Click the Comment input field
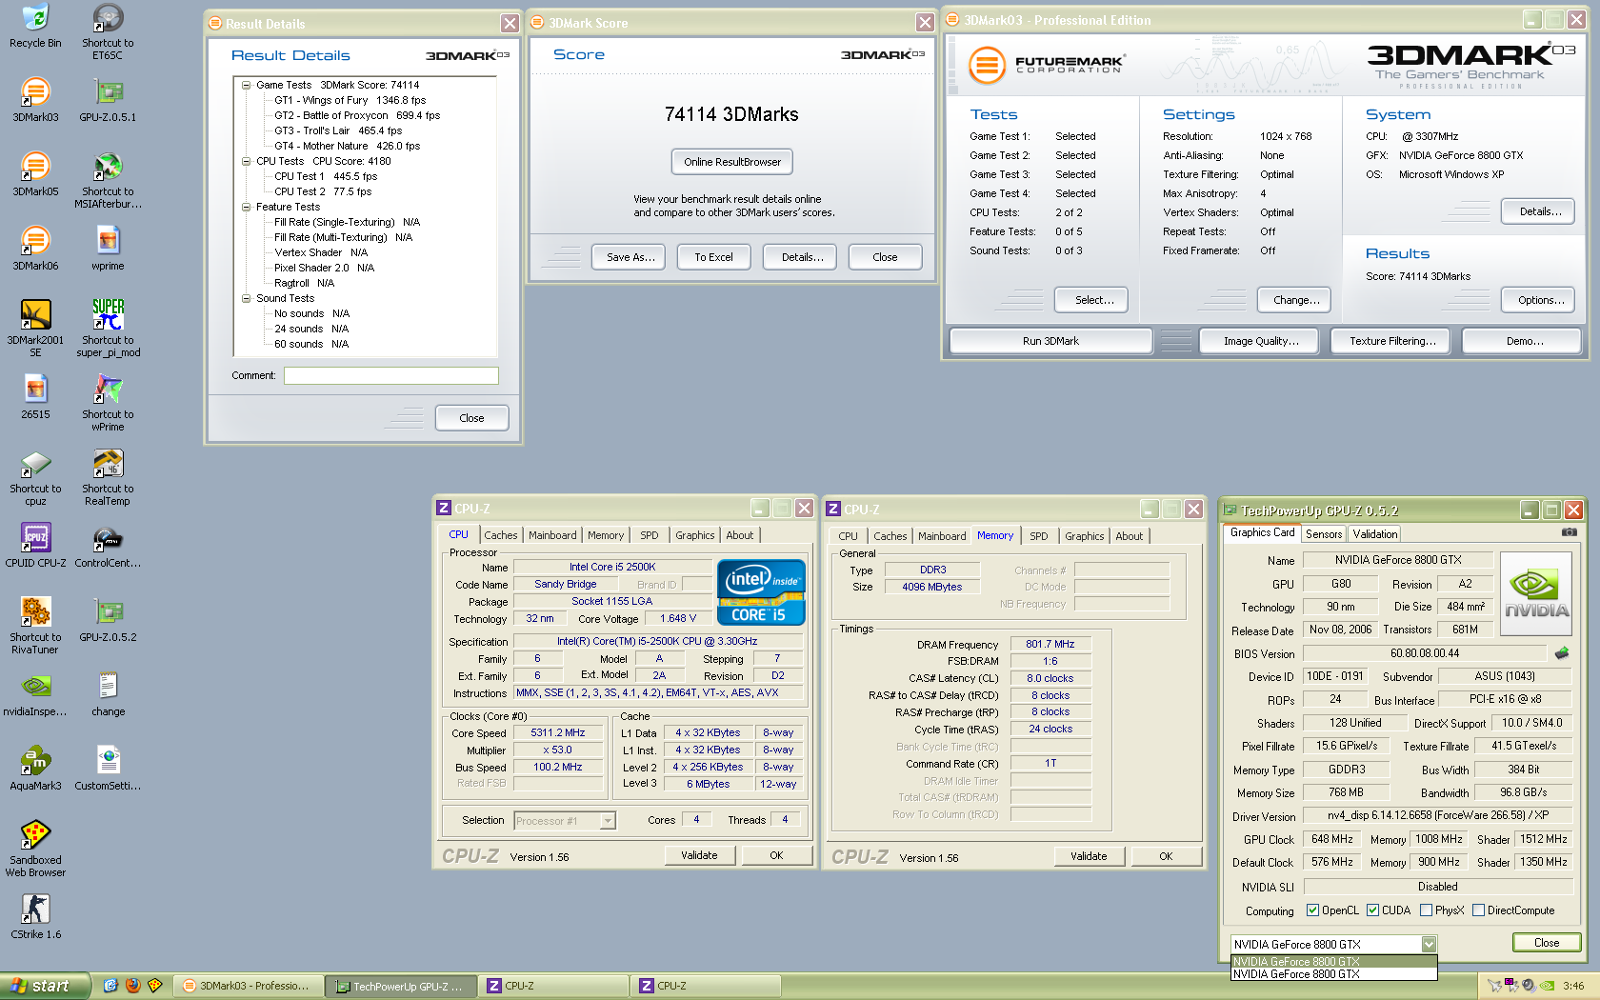Viewport: 1600px width, 1000px height. pos(391,376)
